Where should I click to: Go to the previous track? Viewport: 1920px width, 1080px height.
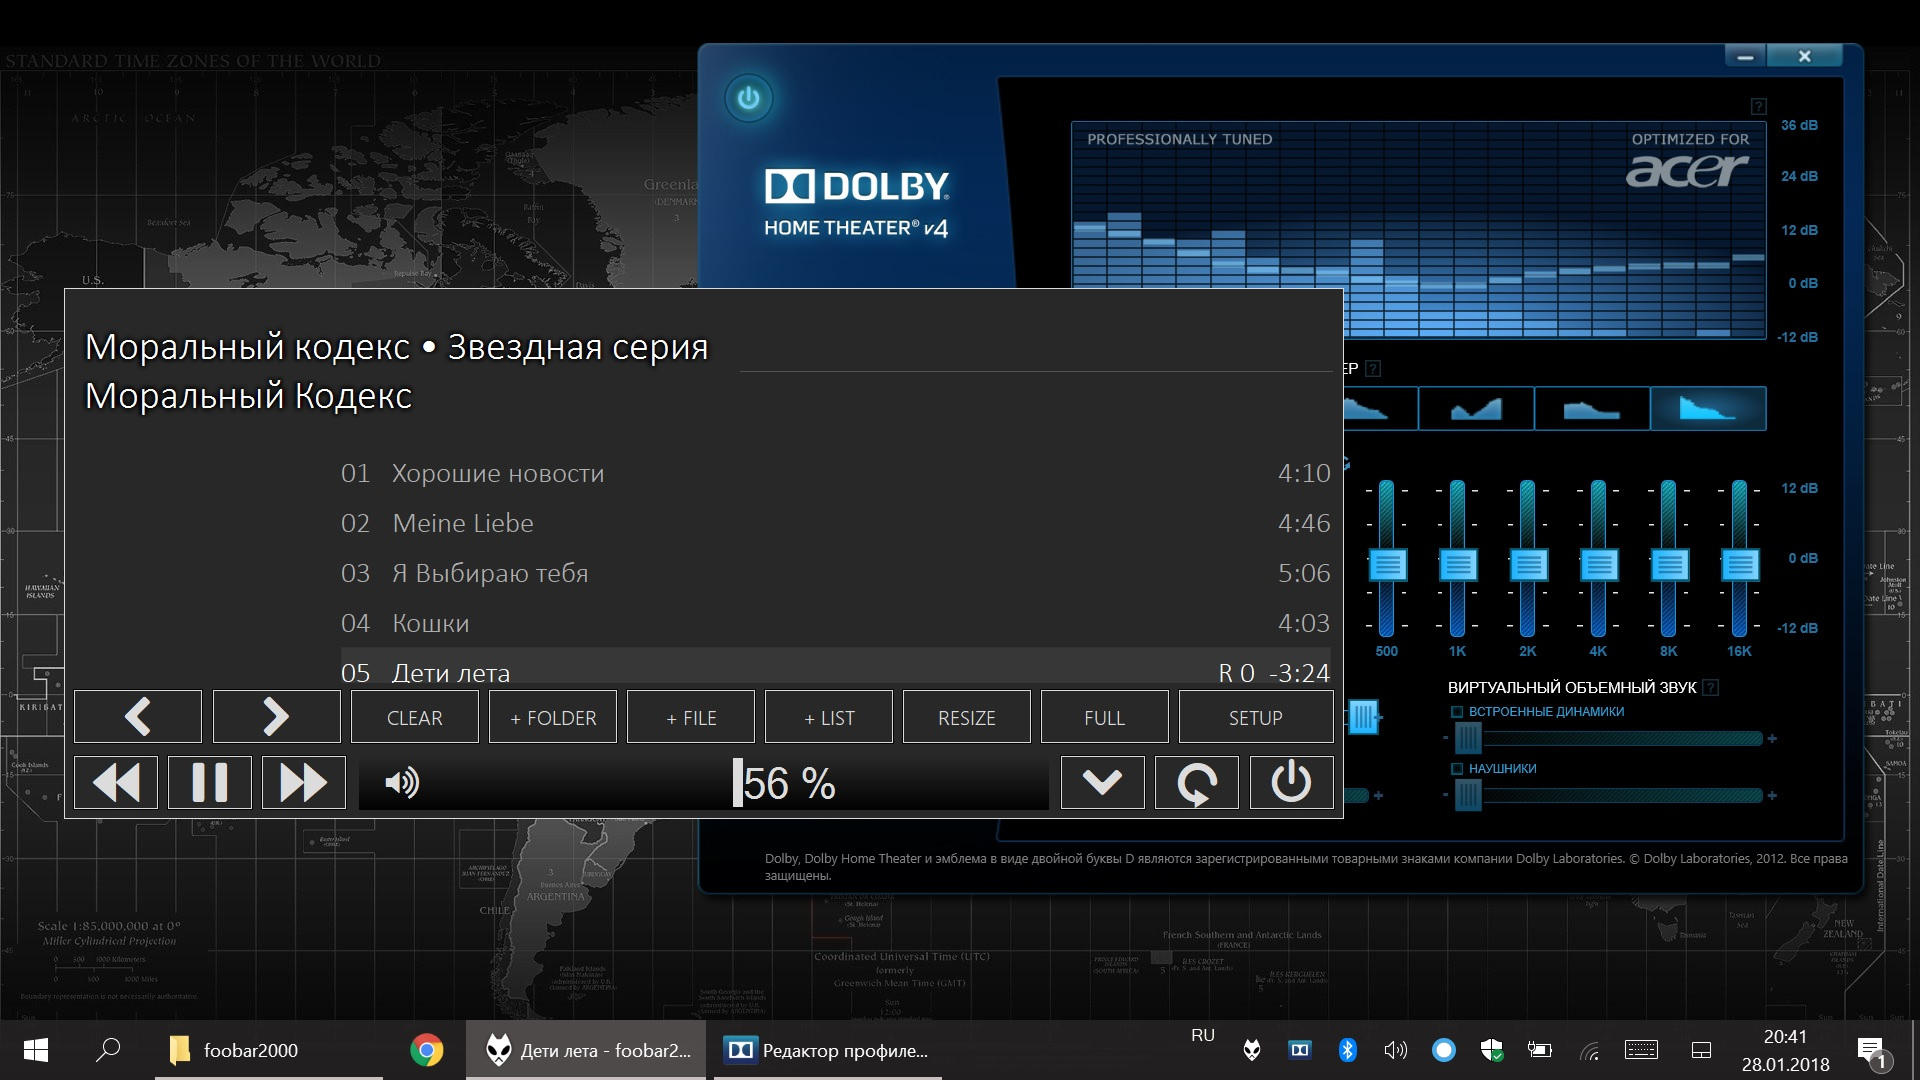coord(116,782)
